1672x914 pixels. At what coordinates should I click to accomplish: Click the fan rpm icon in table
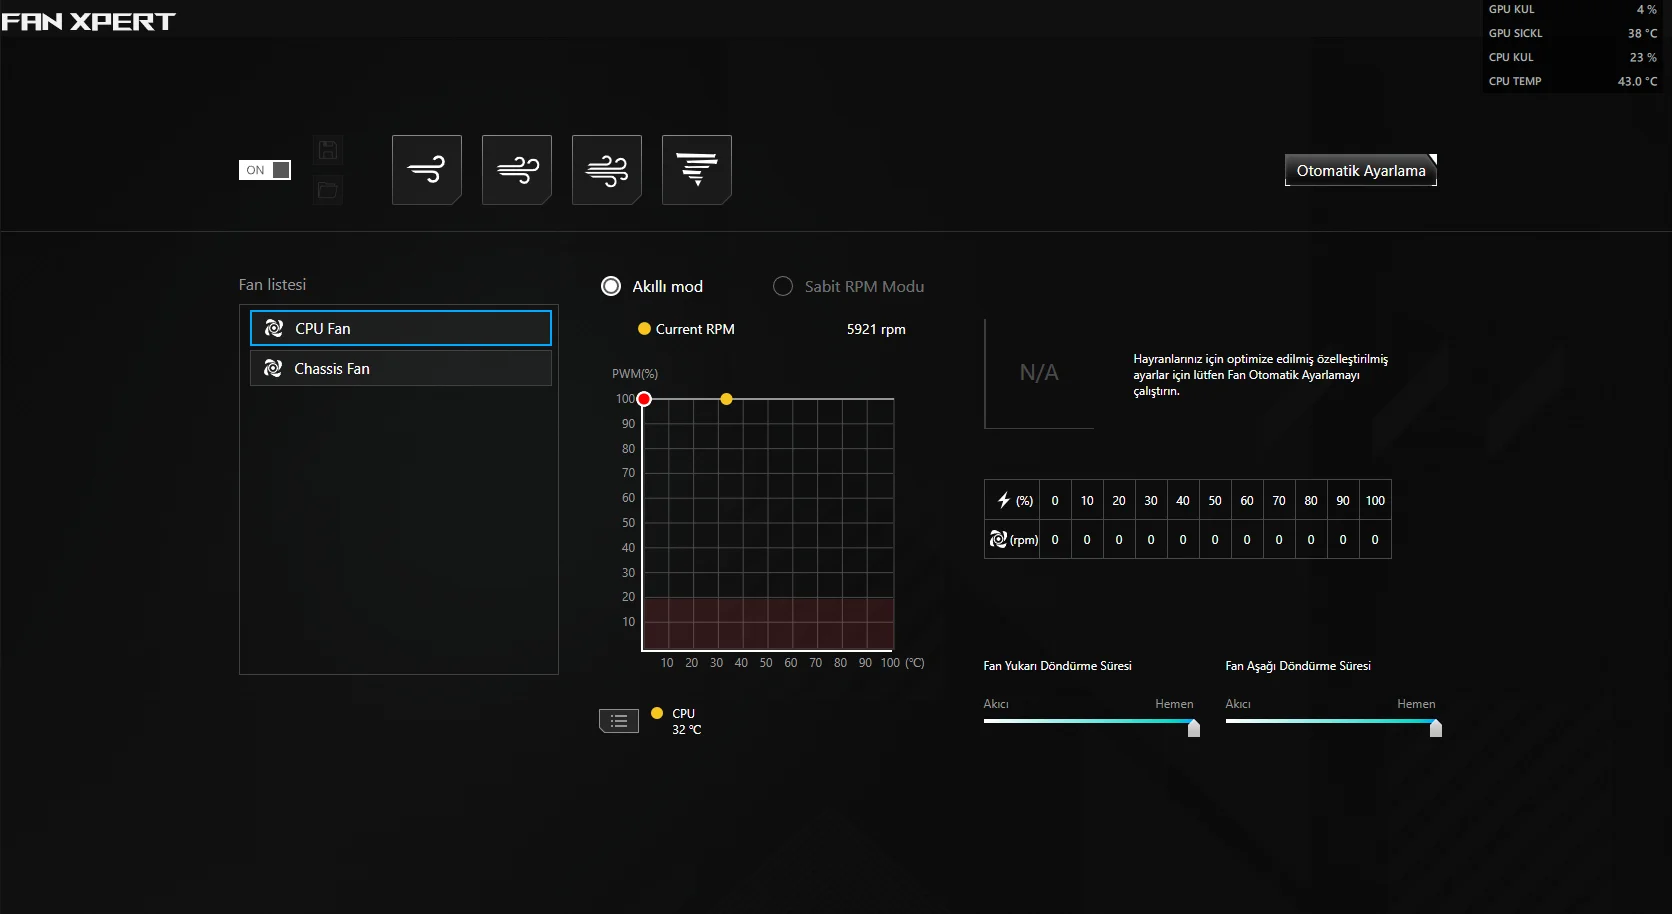coord(998,539)
